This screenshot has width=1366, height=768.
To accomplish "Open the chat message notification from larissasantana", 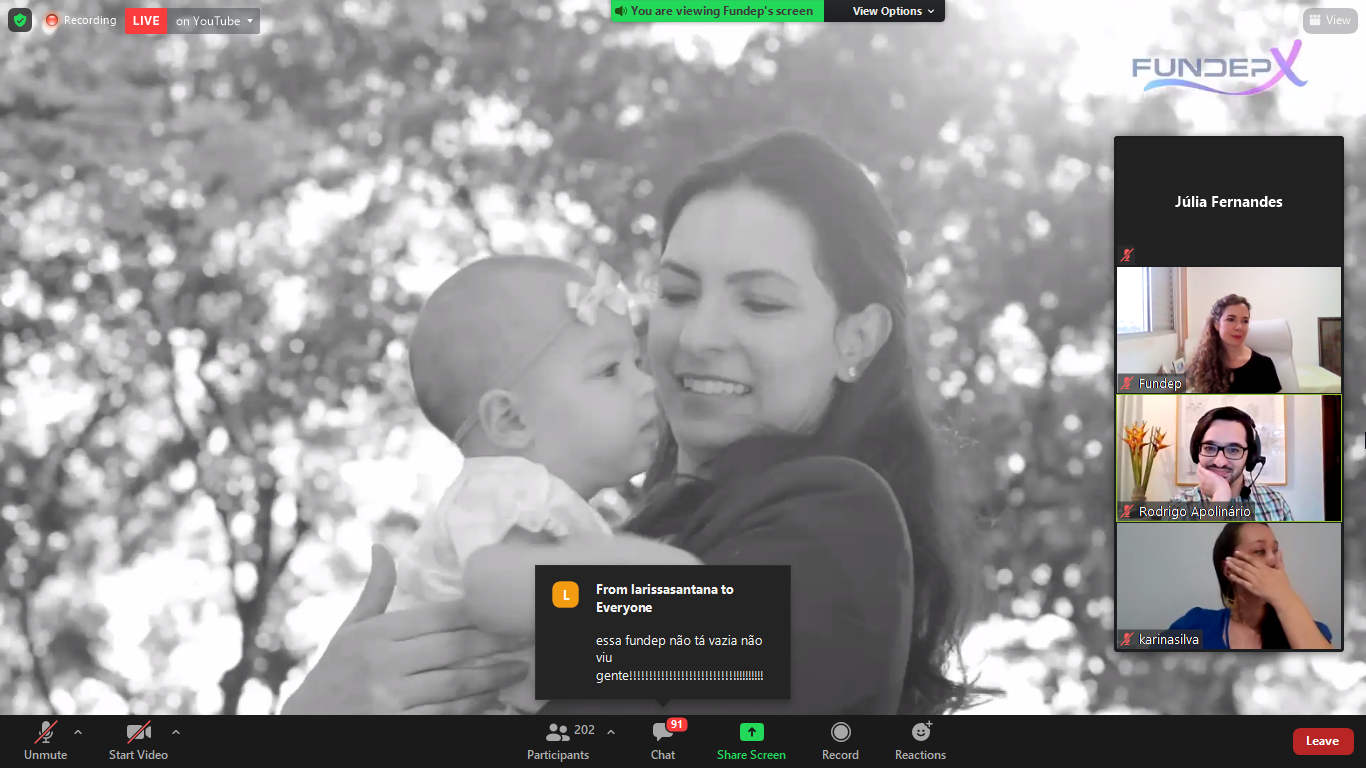I will [x=662, y=633].
